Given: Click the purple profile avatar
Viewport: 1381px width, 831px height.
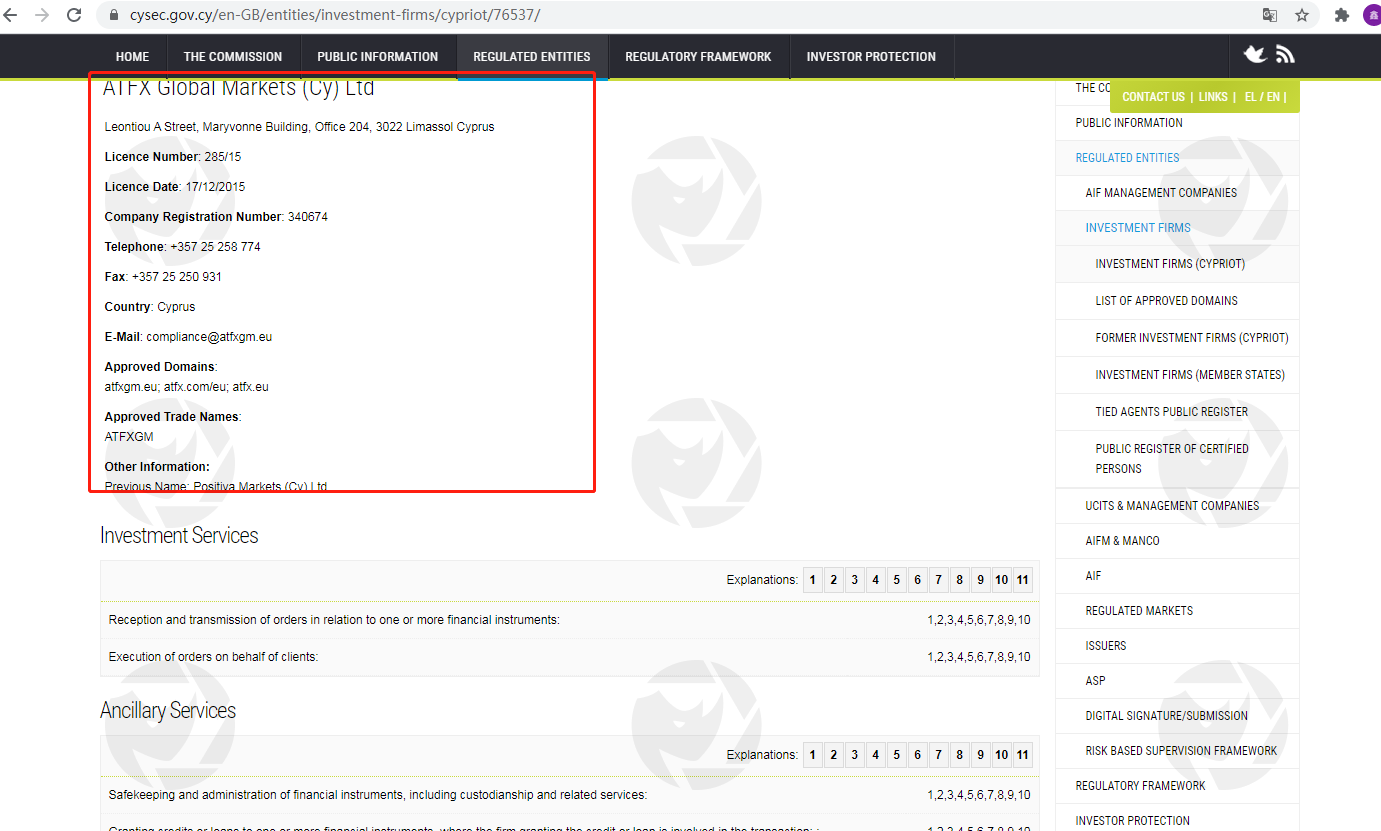Looking at the screenshot, I should tap(1371, 15).
